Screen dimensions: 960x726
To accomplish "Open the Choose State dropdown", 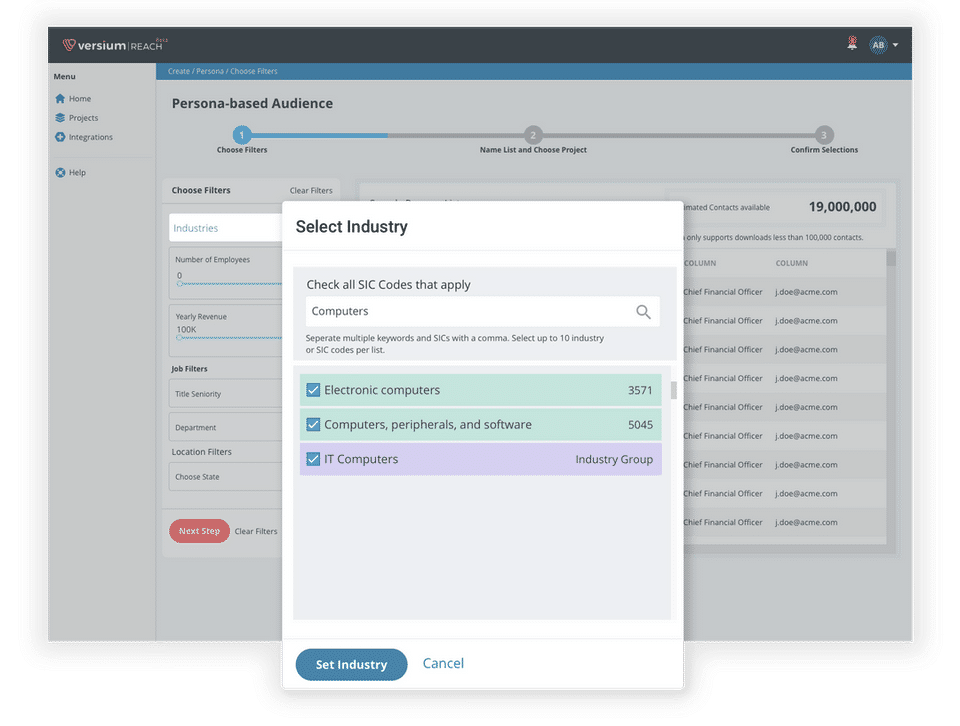I will 225,477.
